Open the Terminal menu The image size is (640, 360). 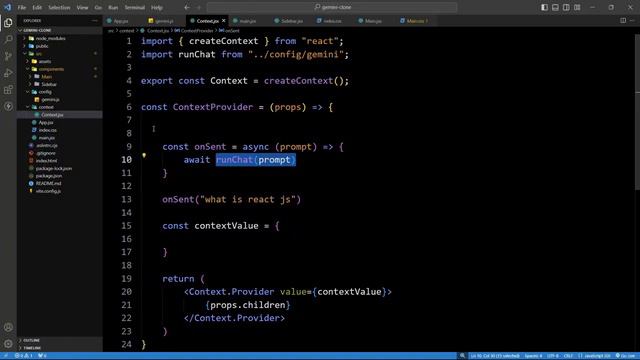[x=135, y=7]
